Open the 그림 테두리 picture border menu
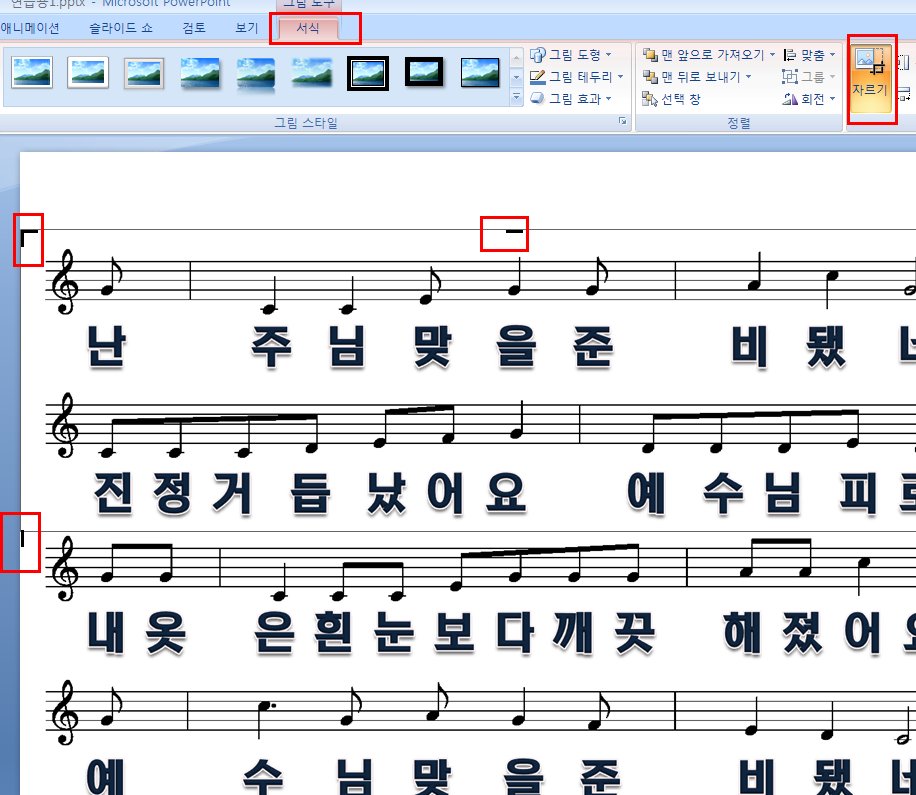The height and width of the screenshot is (795, 916). pyautogui.click(x=577, y=77)
